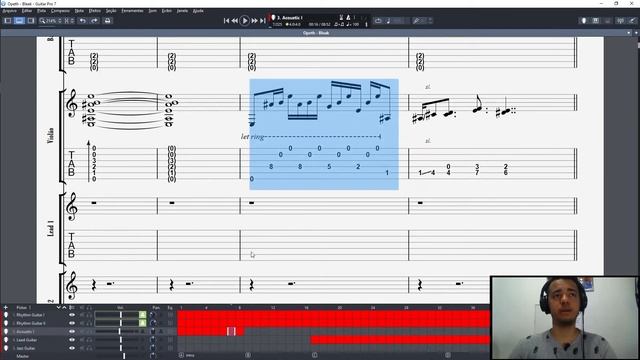
Task: Show the instrument view panel icon
Action: [x=584, y=20]
